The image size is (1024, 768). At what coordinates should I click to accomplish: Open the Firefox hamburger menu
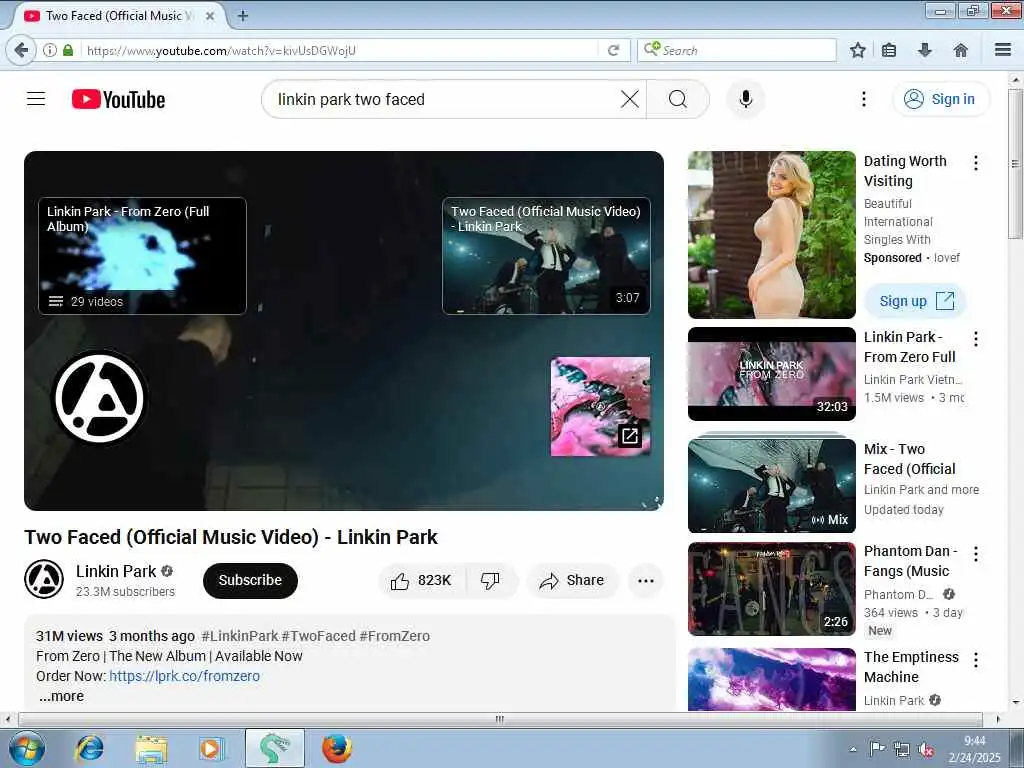coord(1003,50)
